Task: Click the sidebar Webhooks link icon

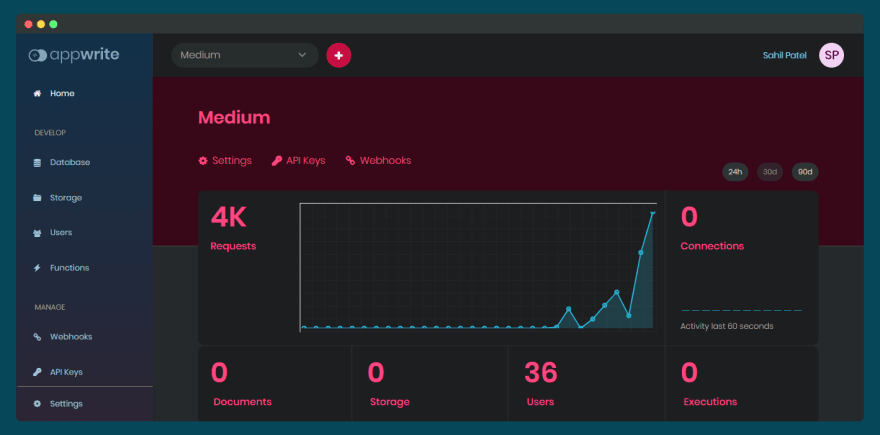Action: coord(37,337)
